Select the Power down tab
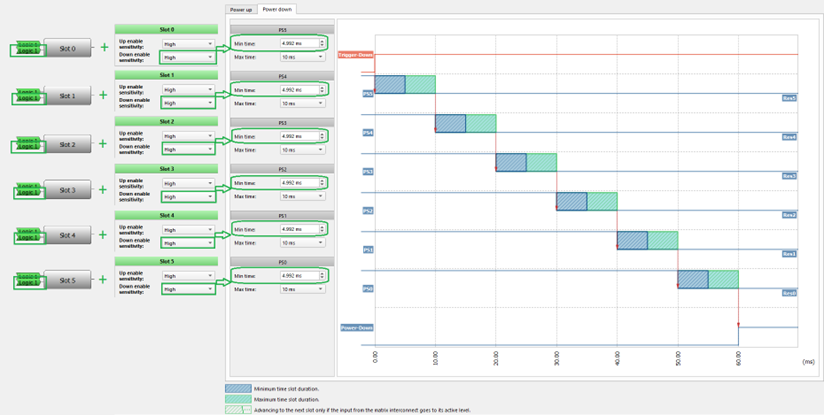This screenshot has height=415, width=824. (275, 9)
